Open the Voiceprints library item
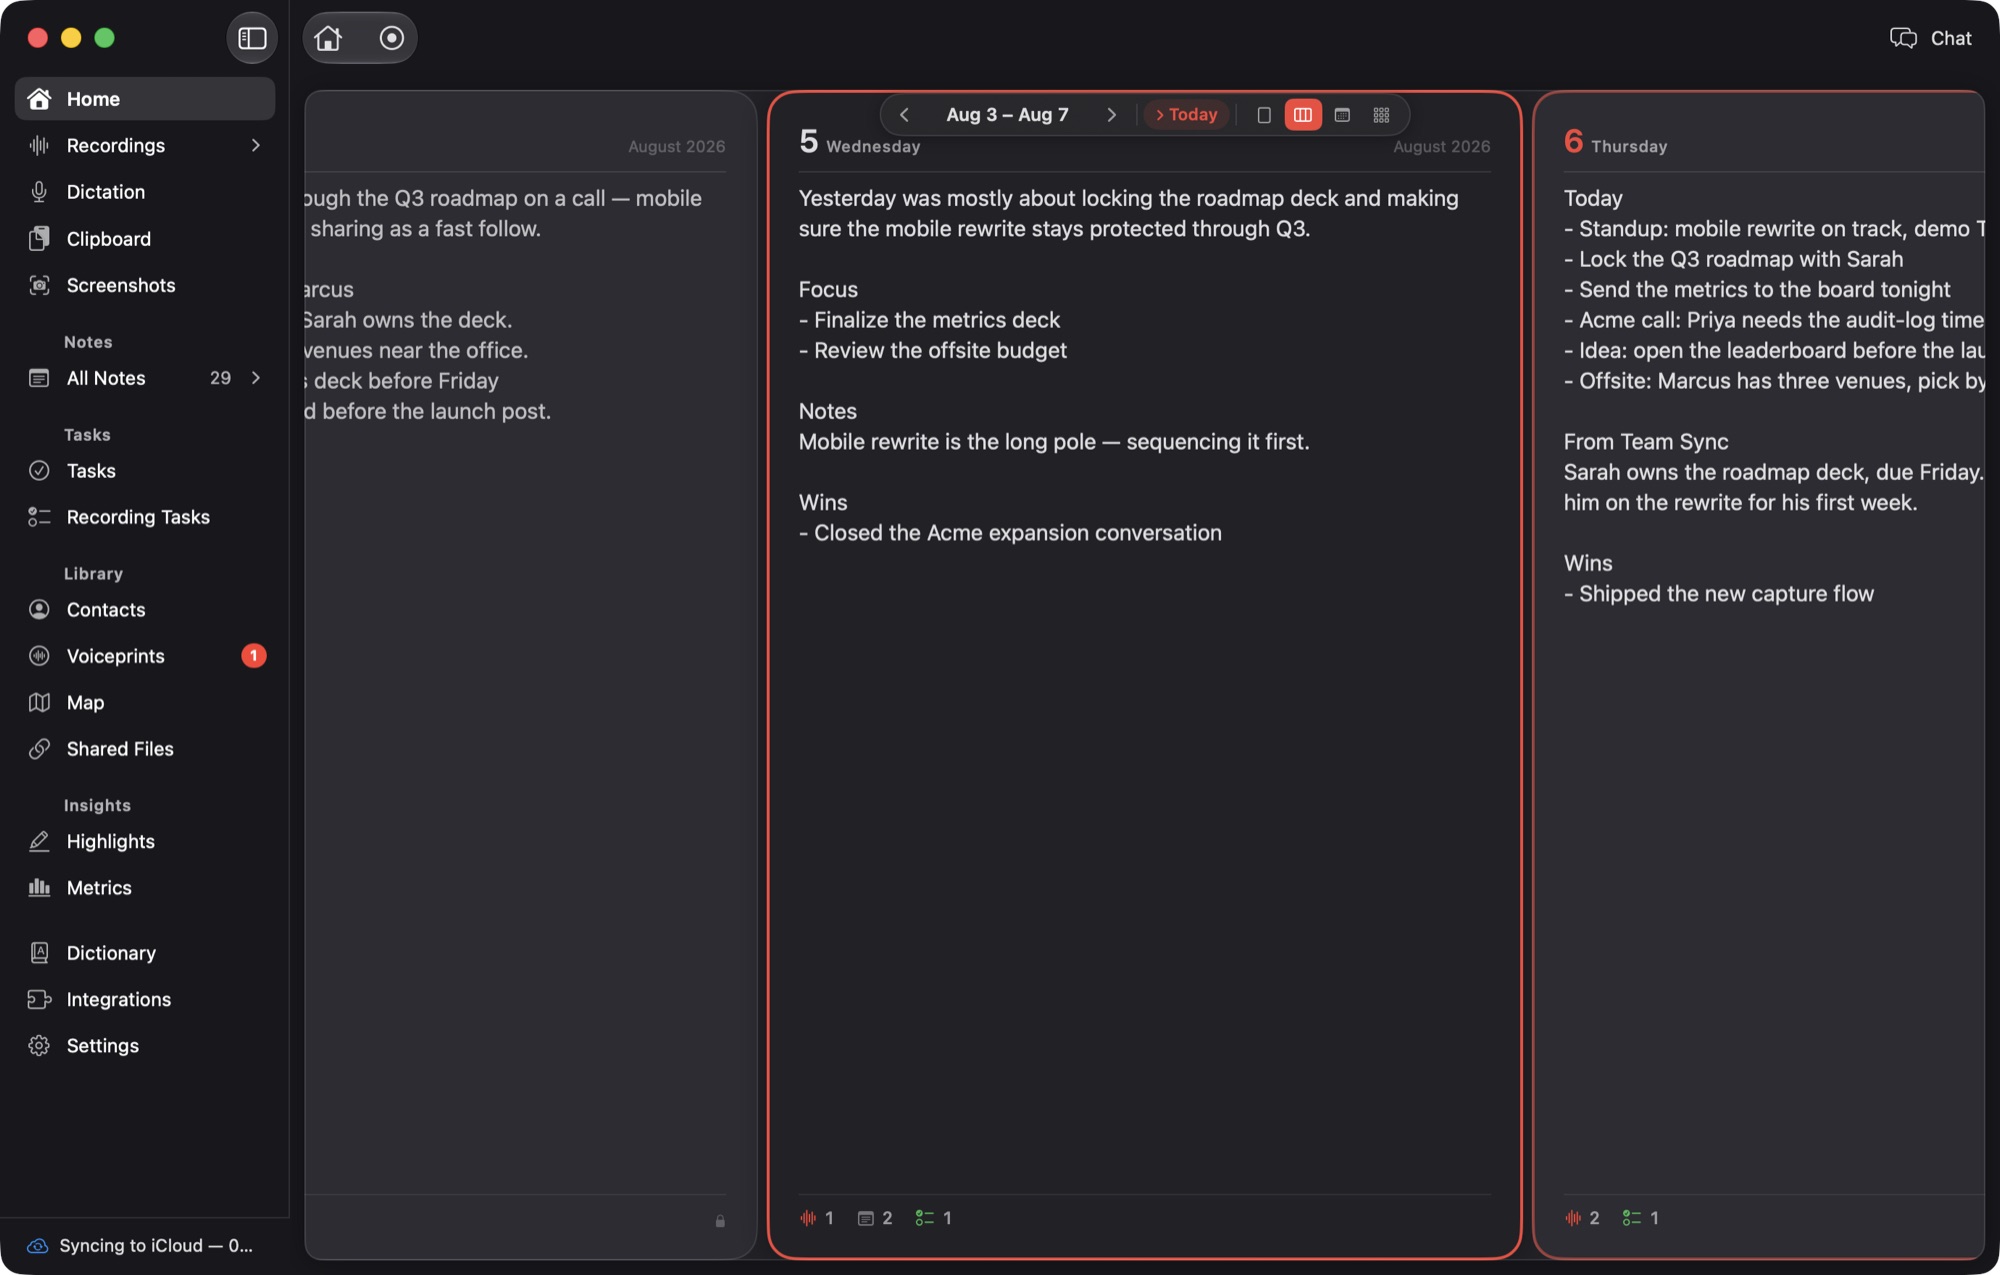 click(x=145, y=656)
